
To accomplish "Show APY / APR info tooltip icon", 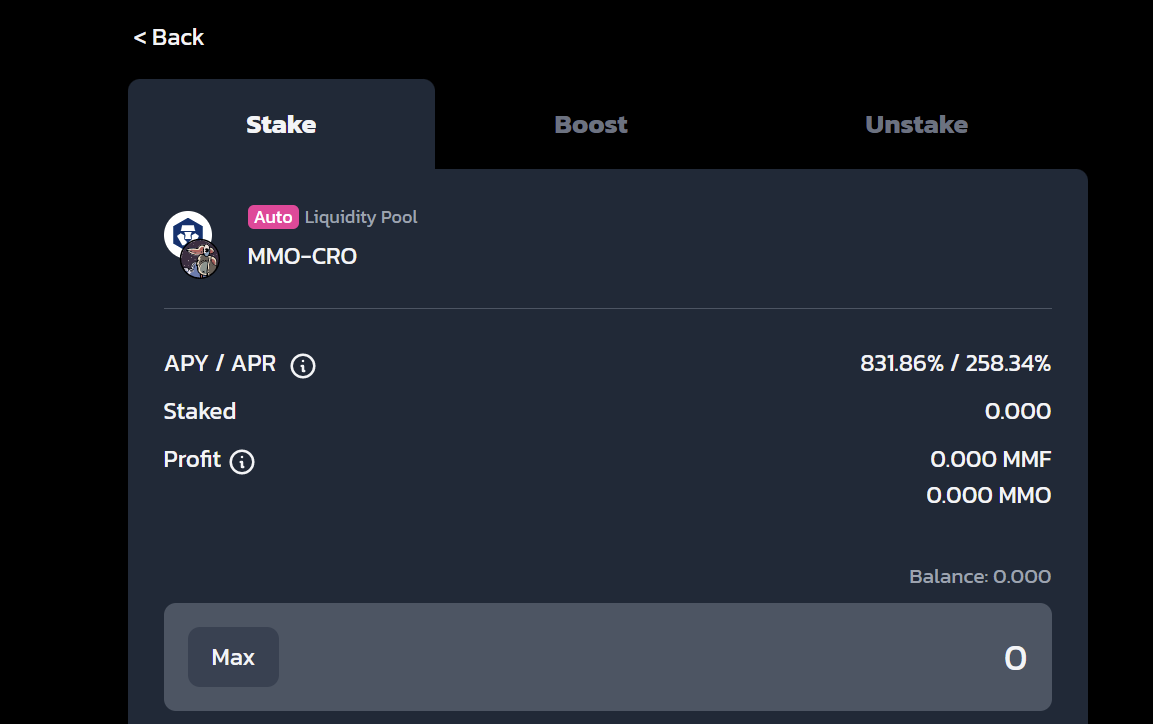I will 303,366.
